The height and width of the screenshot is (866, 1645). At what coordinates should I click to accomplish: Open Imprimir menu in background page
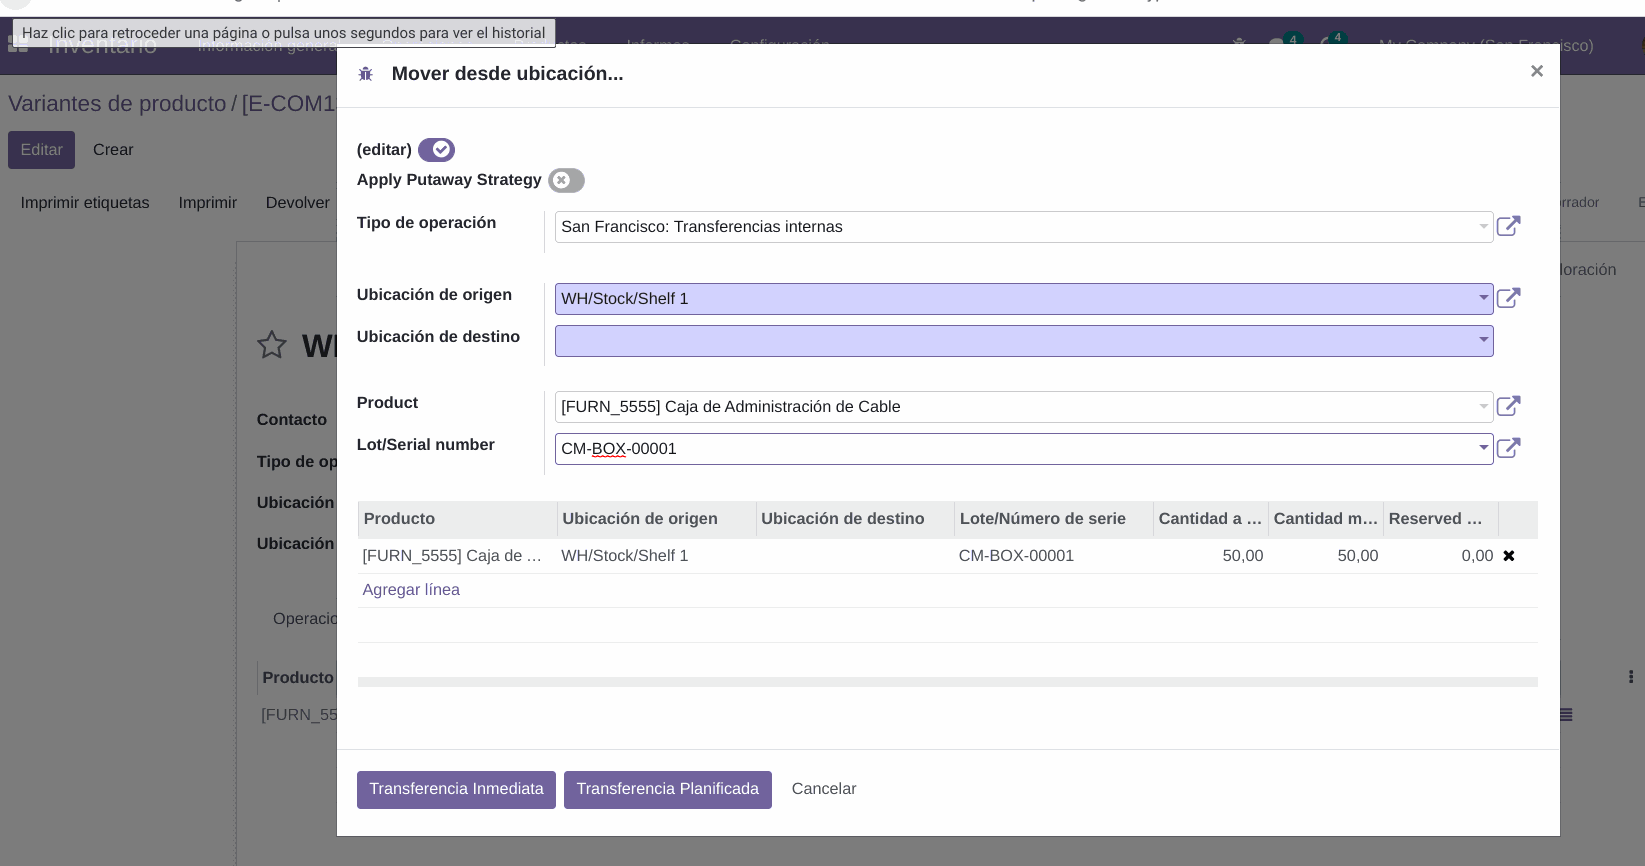tap(208, 203)
